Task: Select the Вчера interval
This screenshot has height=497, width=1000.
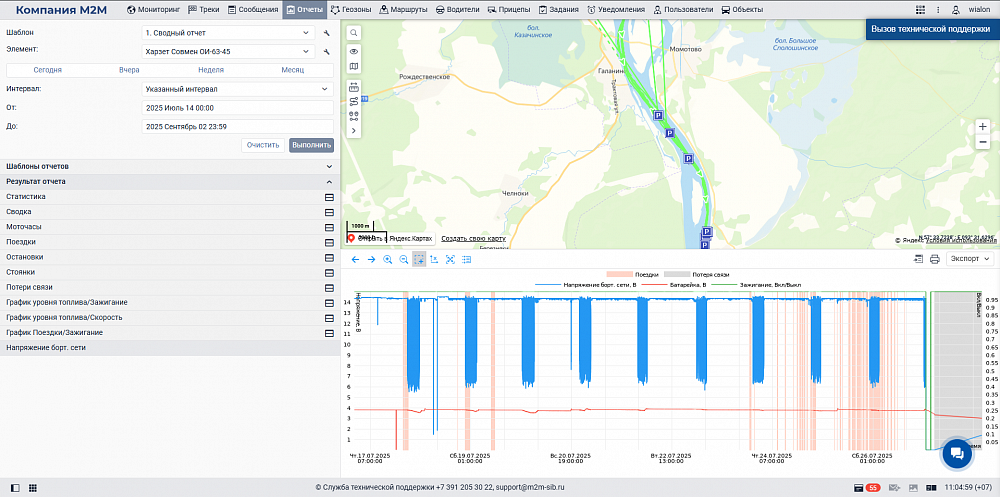Action: tap(129, 70)
